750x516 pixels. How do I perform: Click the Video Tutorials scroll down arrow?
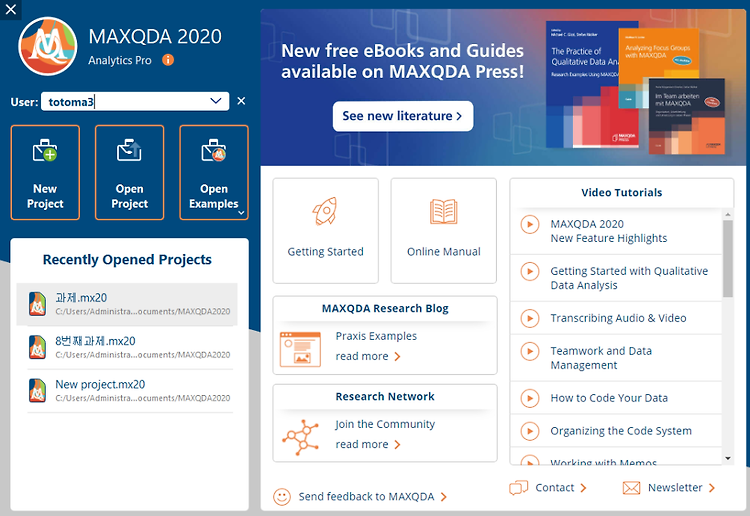[x=728, y=458]
